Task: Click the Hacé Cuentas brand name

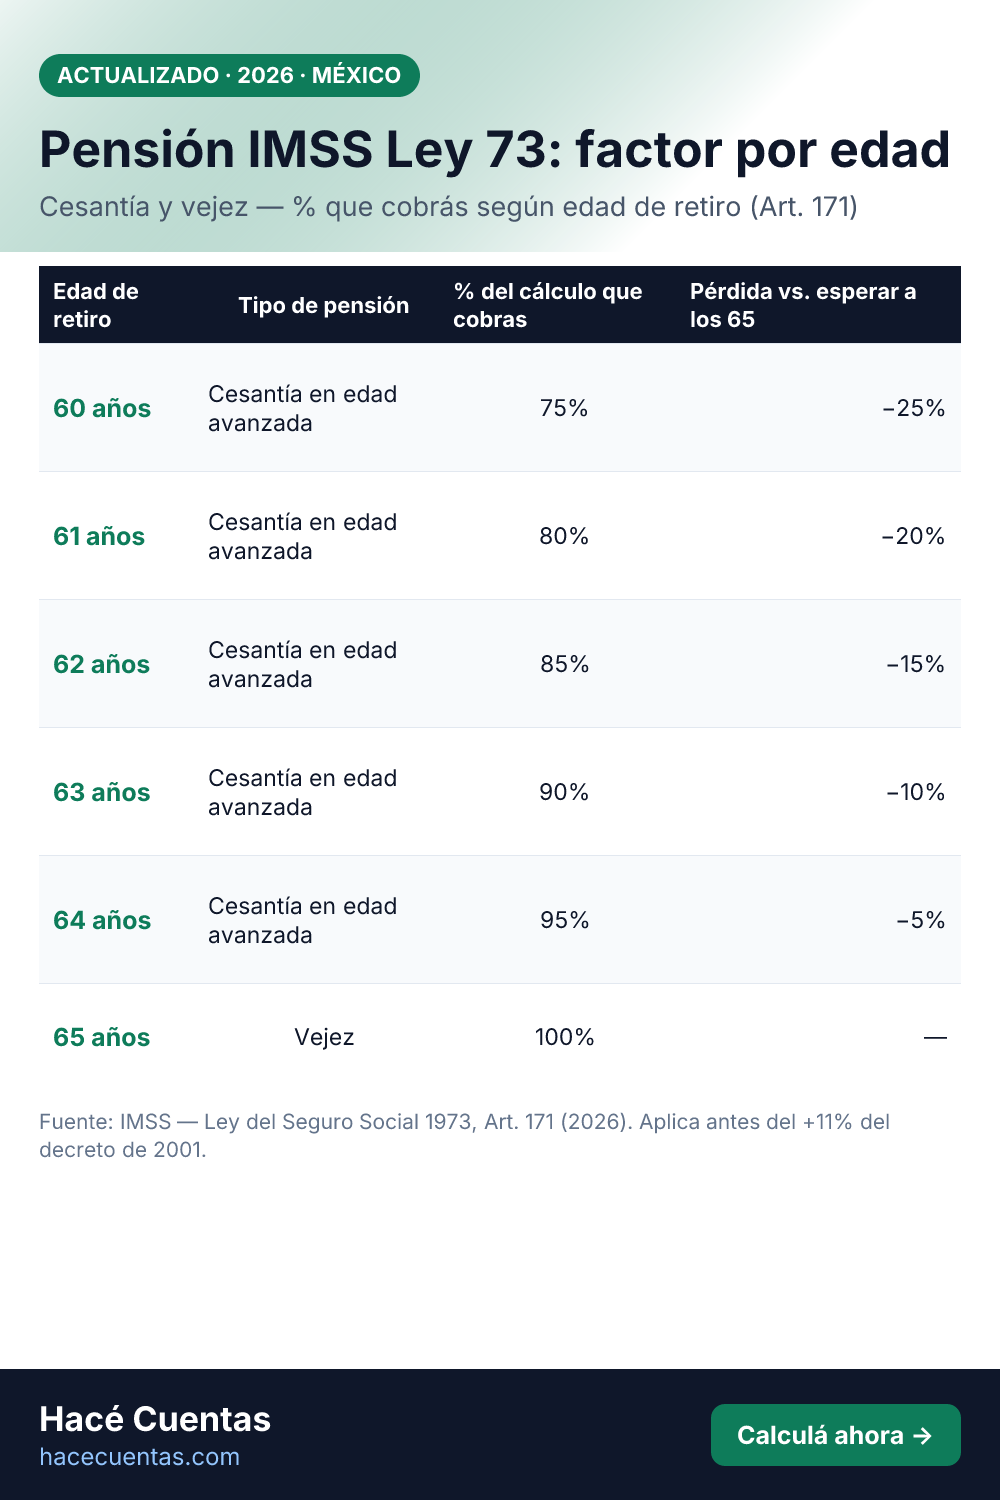Action: [155, 1419]
